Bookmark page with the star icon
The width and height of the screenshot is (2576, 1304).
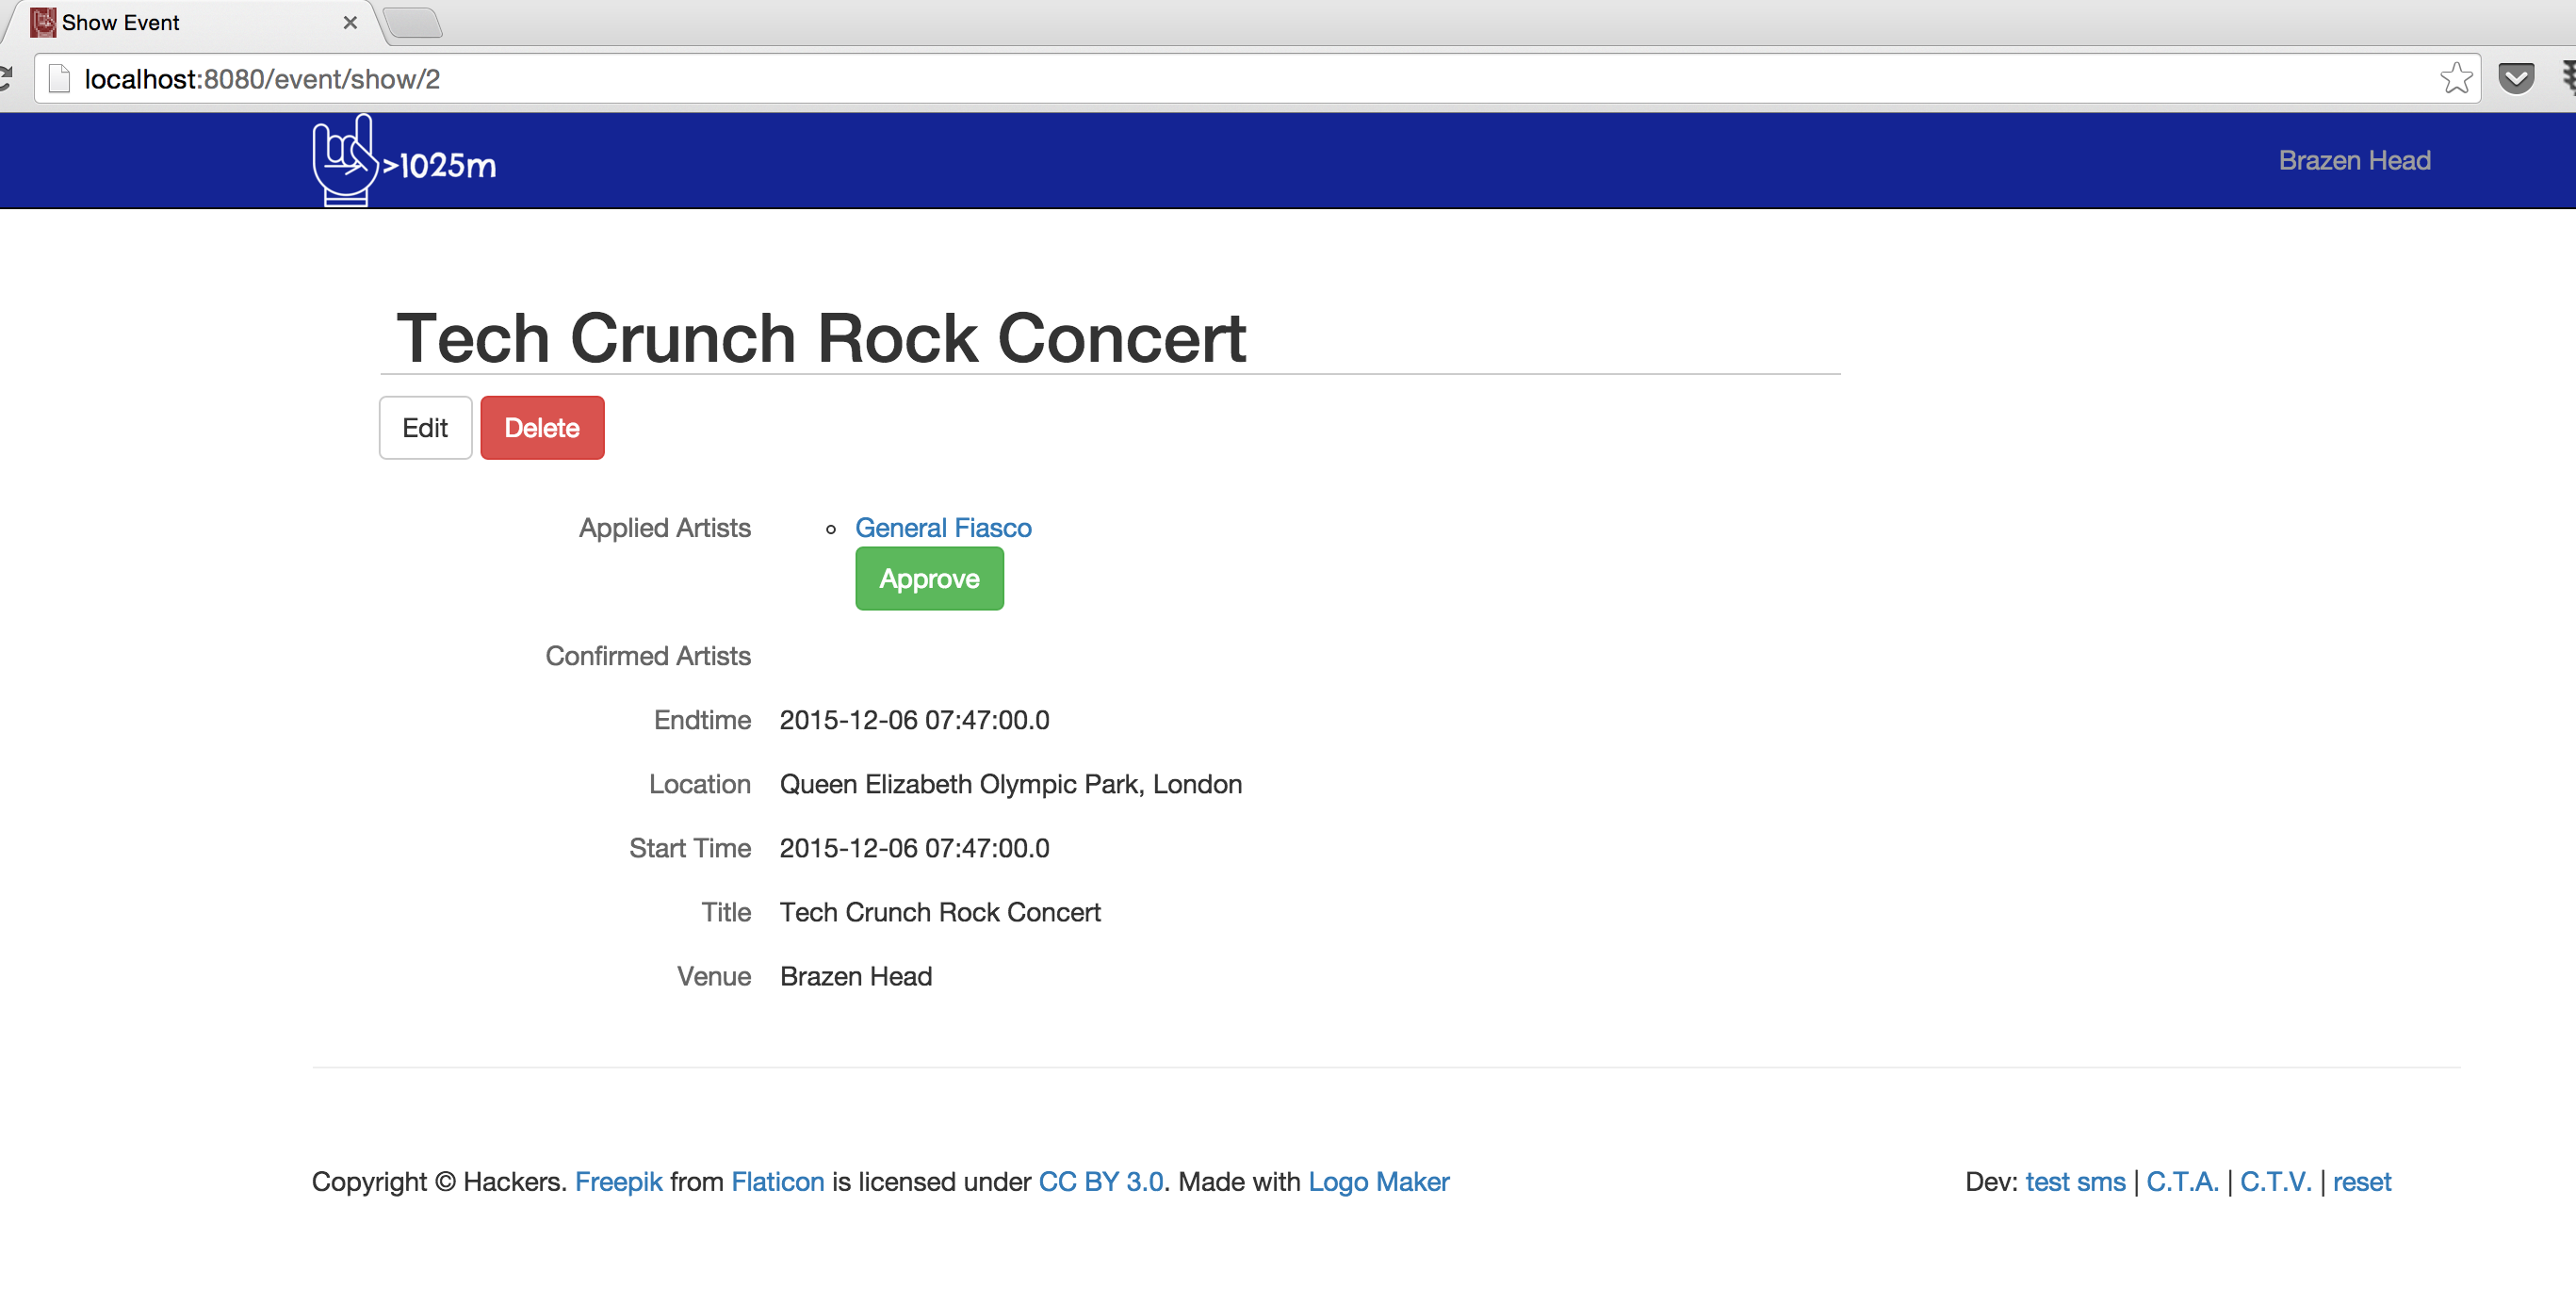pos(2455,78)
